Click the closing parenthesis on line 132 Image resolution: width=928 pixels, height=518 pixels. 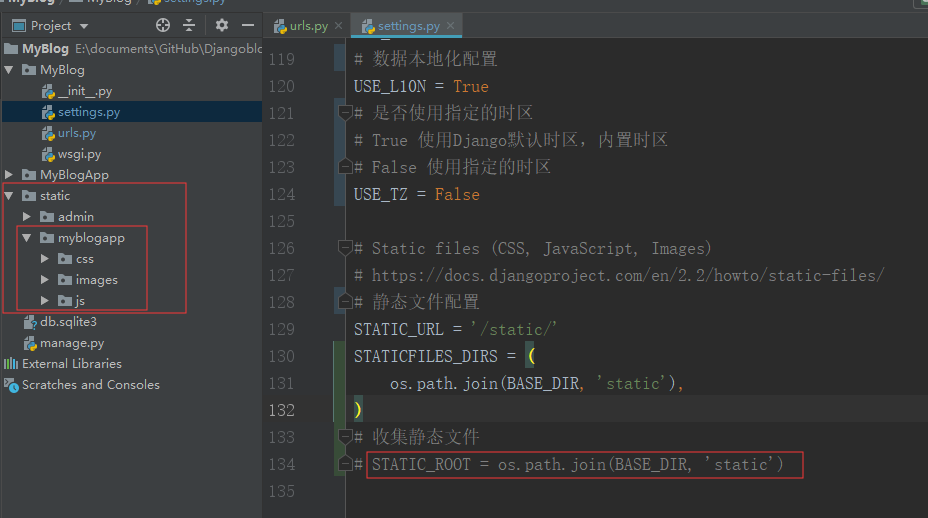pyautogui.click(x=357, y=410)
